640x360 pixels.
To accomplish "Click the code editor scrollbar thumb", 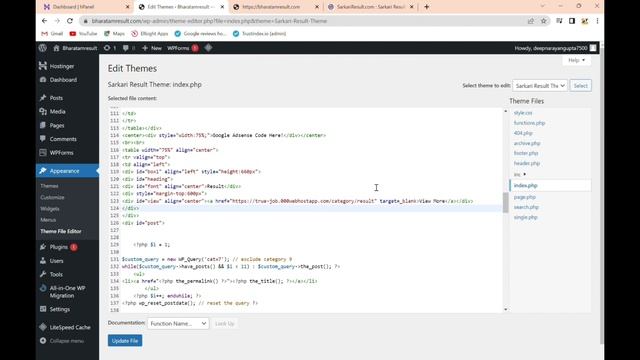I will (505, 202).
